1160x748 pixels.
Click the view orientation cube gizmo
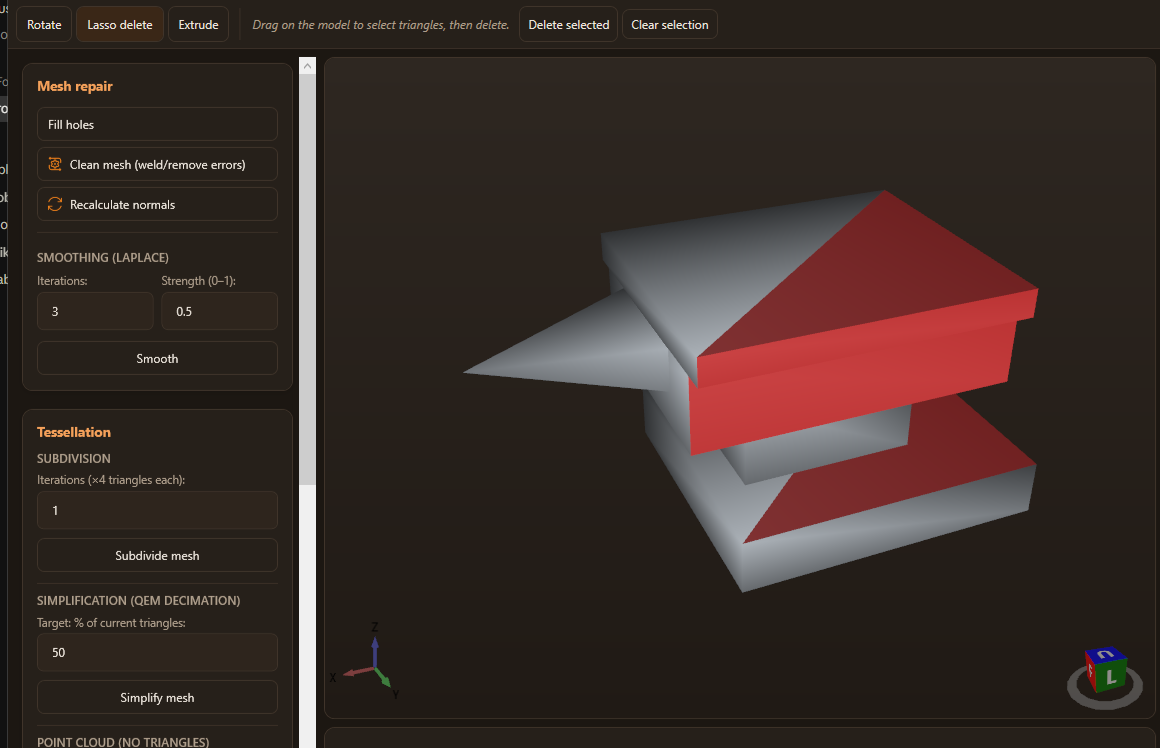point(1105,670)
